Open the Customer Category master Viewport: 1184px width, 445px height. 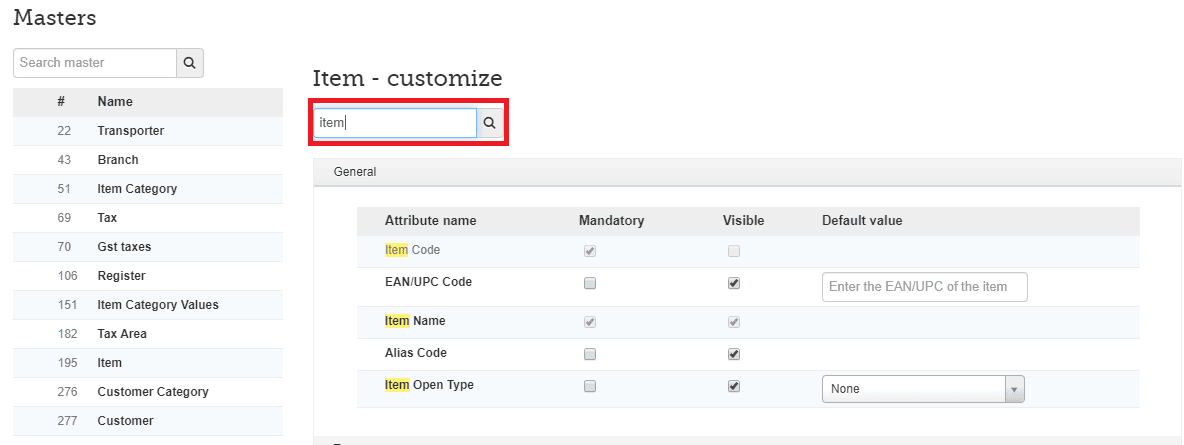click(152, 392)
